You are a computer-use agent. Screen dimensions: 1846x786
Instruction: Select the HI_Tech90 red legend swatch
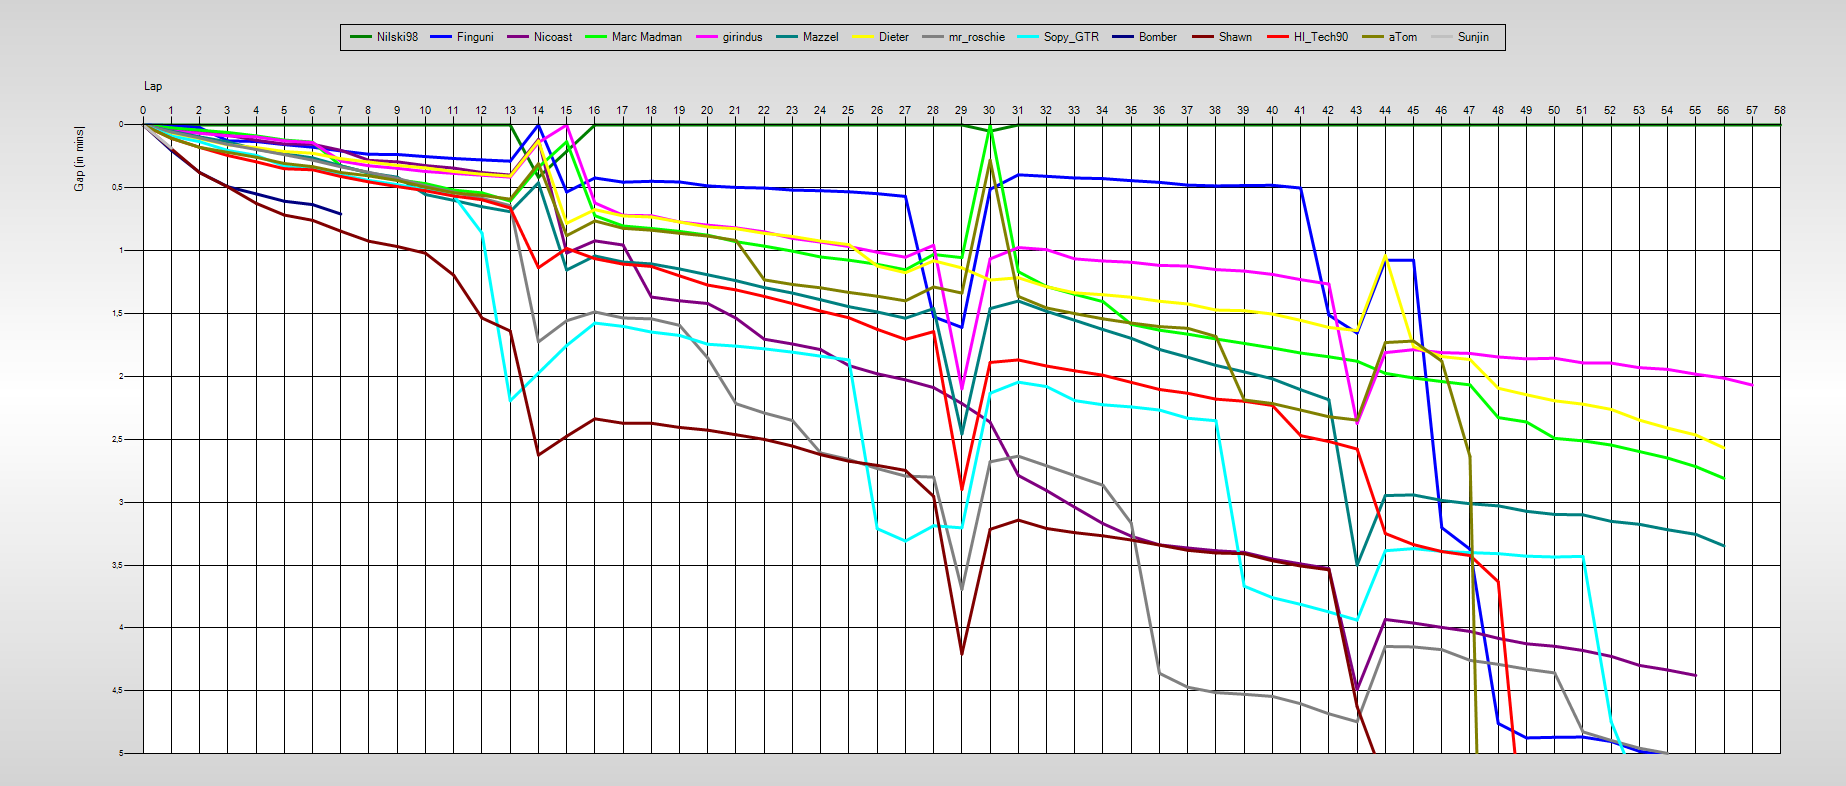1279,37
